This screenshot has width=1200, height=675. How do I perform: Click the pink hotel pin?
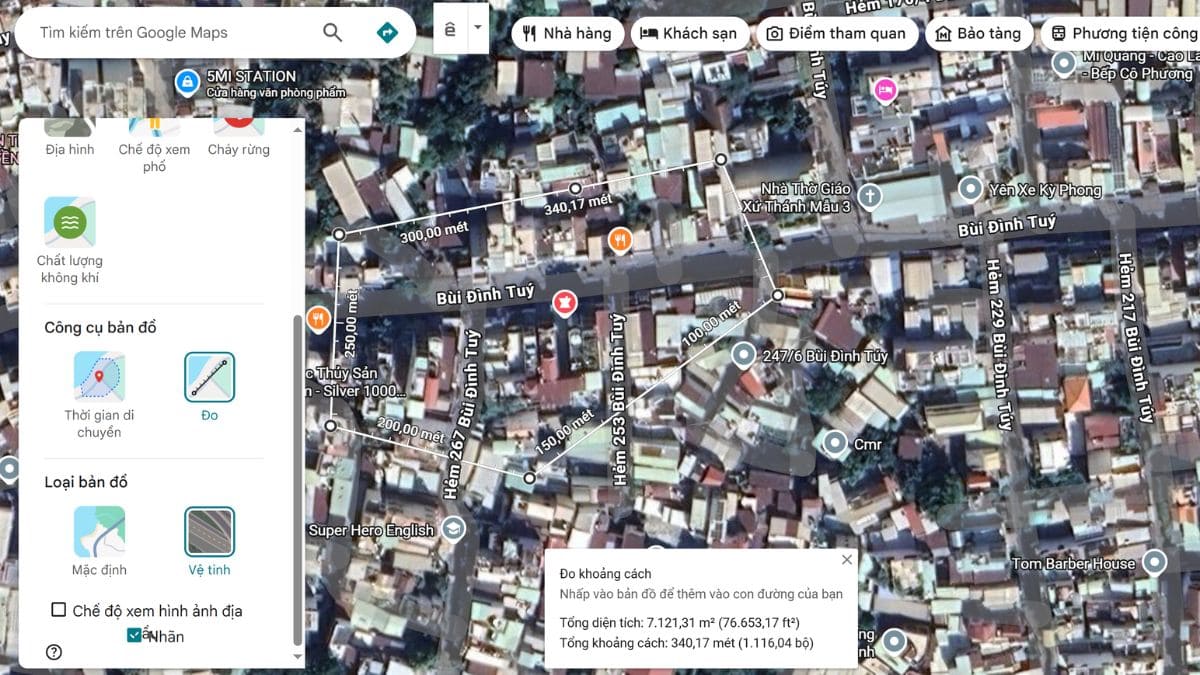[x=886, y=91]
